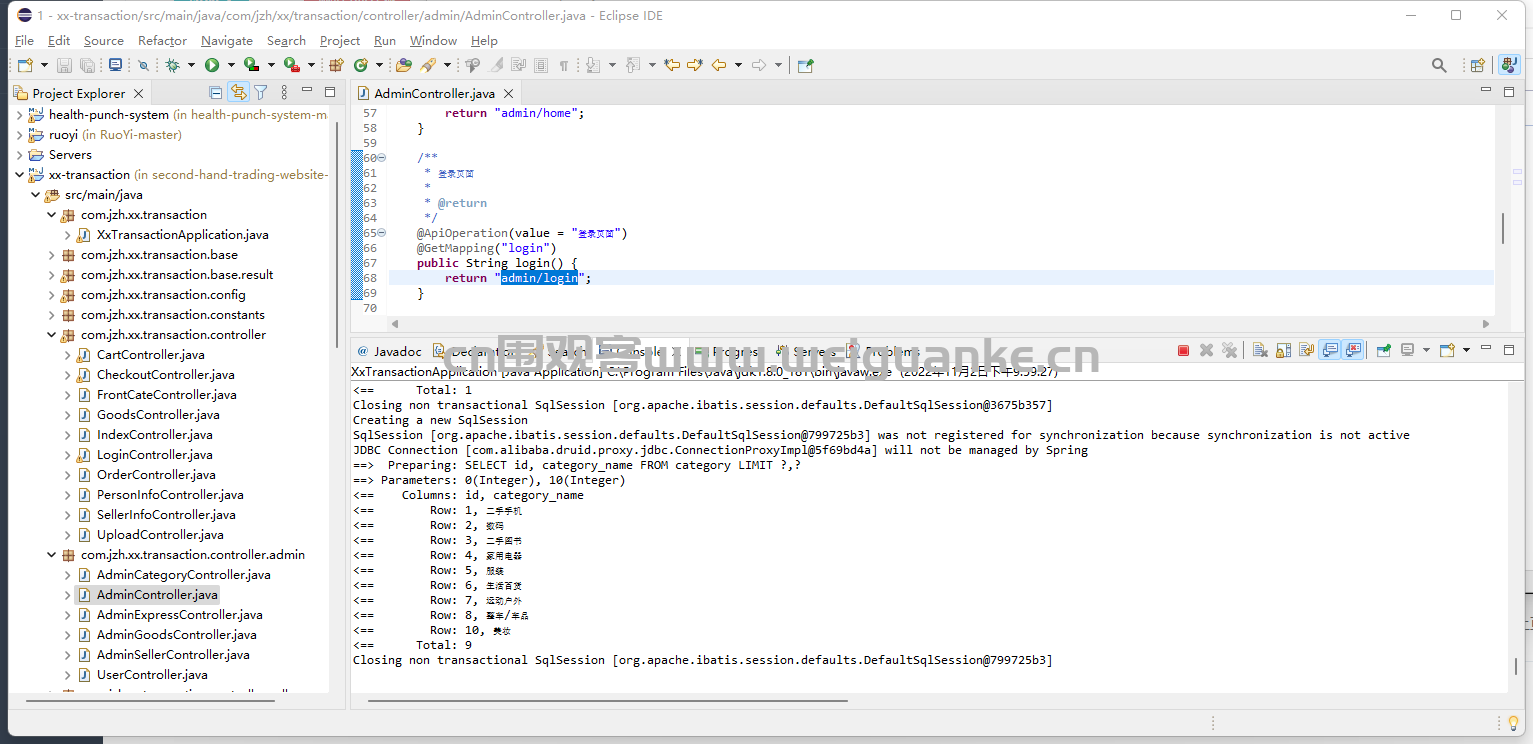Click the Debug bug icon in toolbar

[x=173, y=65]
